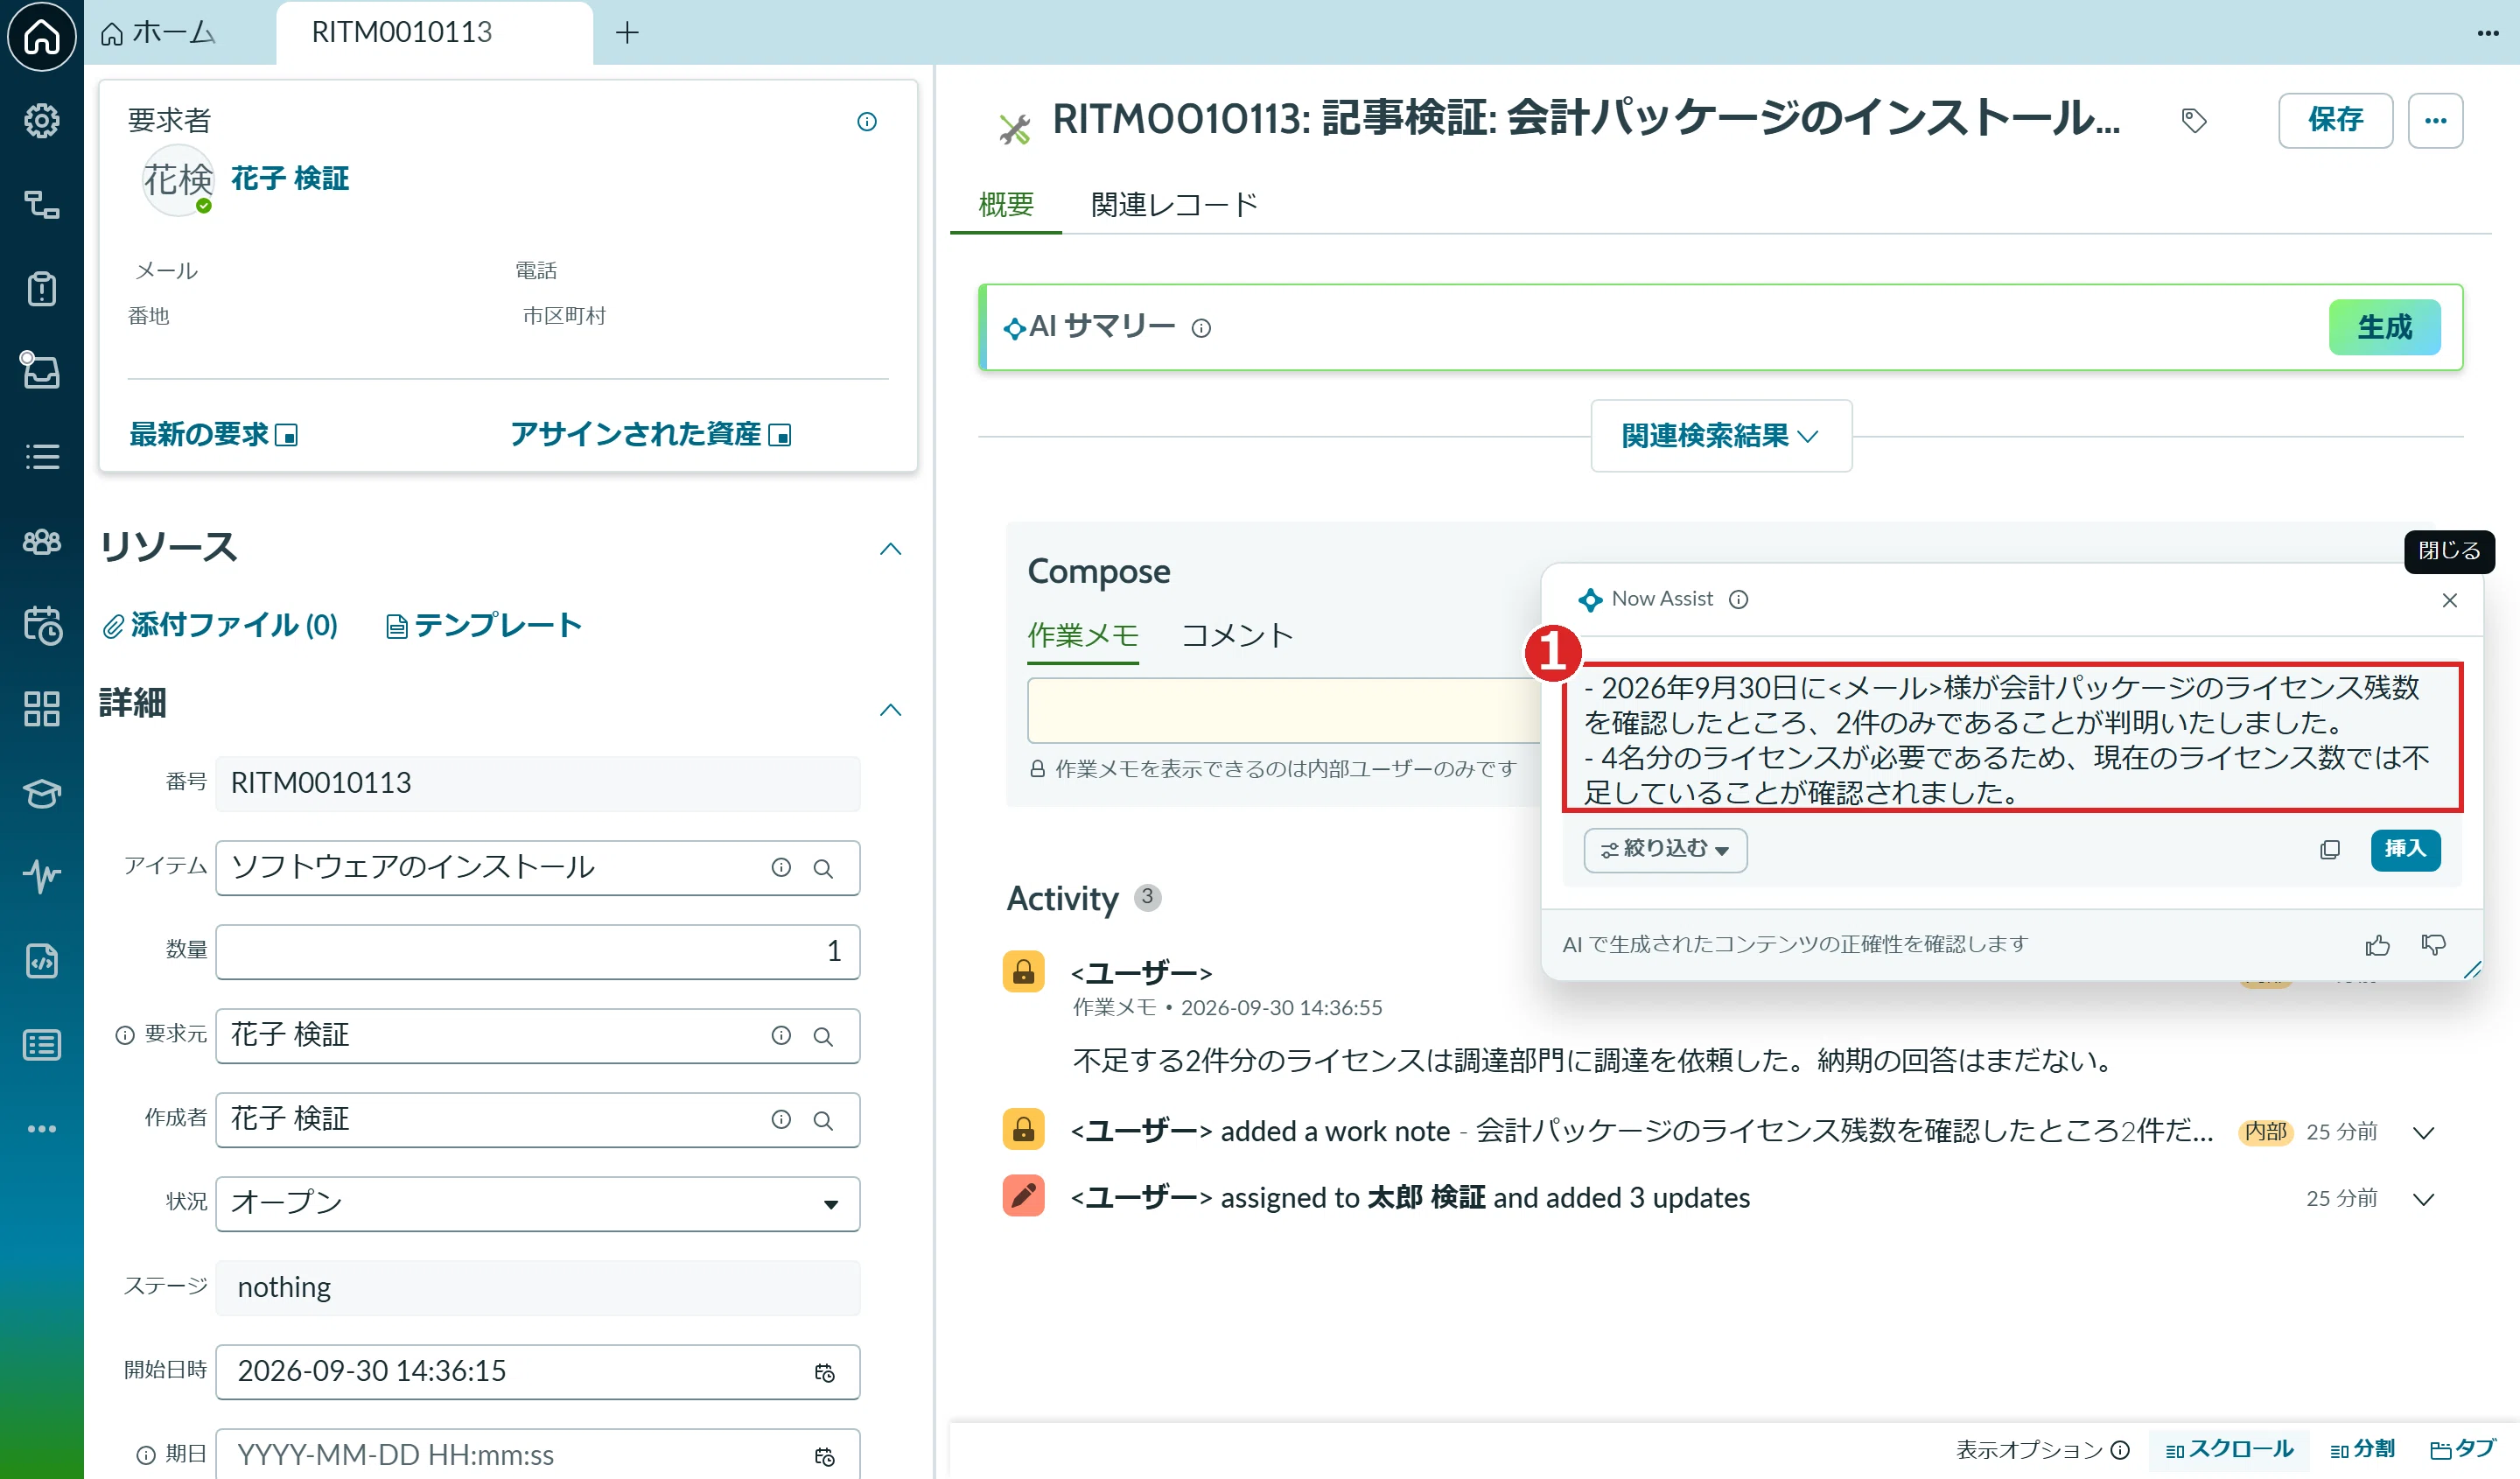The width and height of the screenshot is (2520, 1479).
Task: Open the 絞り込む dropdown in Now Assist
Action: (1665, 850)
